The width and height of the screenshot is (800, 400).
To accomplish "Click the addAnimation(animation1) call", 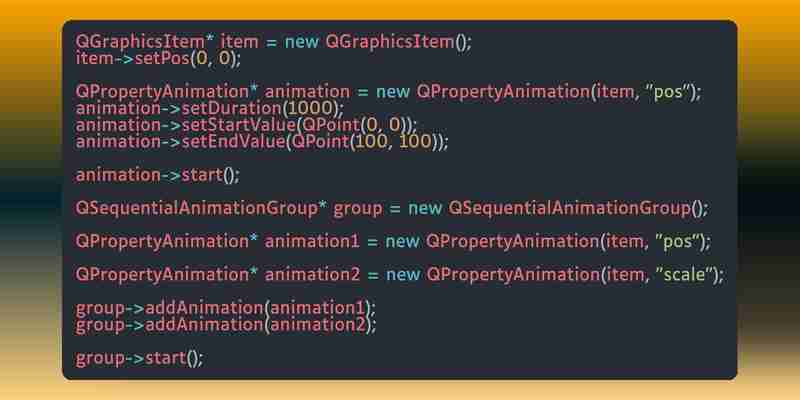I will 260,308.
